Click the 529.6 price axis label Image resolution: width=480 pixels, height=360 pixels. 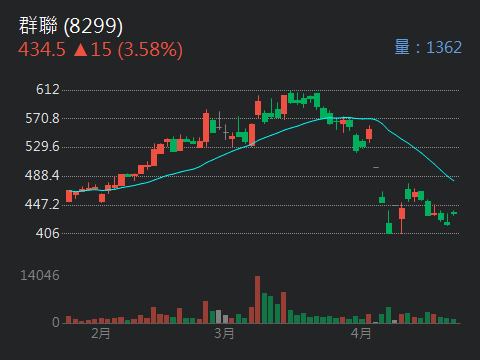(42, 147)
